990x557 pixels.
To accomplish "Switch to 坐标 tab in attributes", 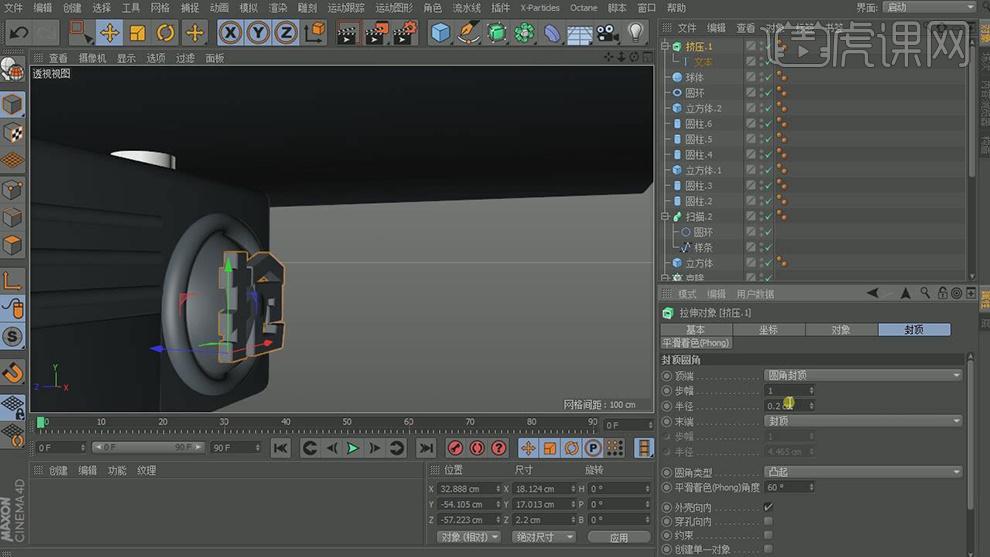I will click(x=768, y=330).
